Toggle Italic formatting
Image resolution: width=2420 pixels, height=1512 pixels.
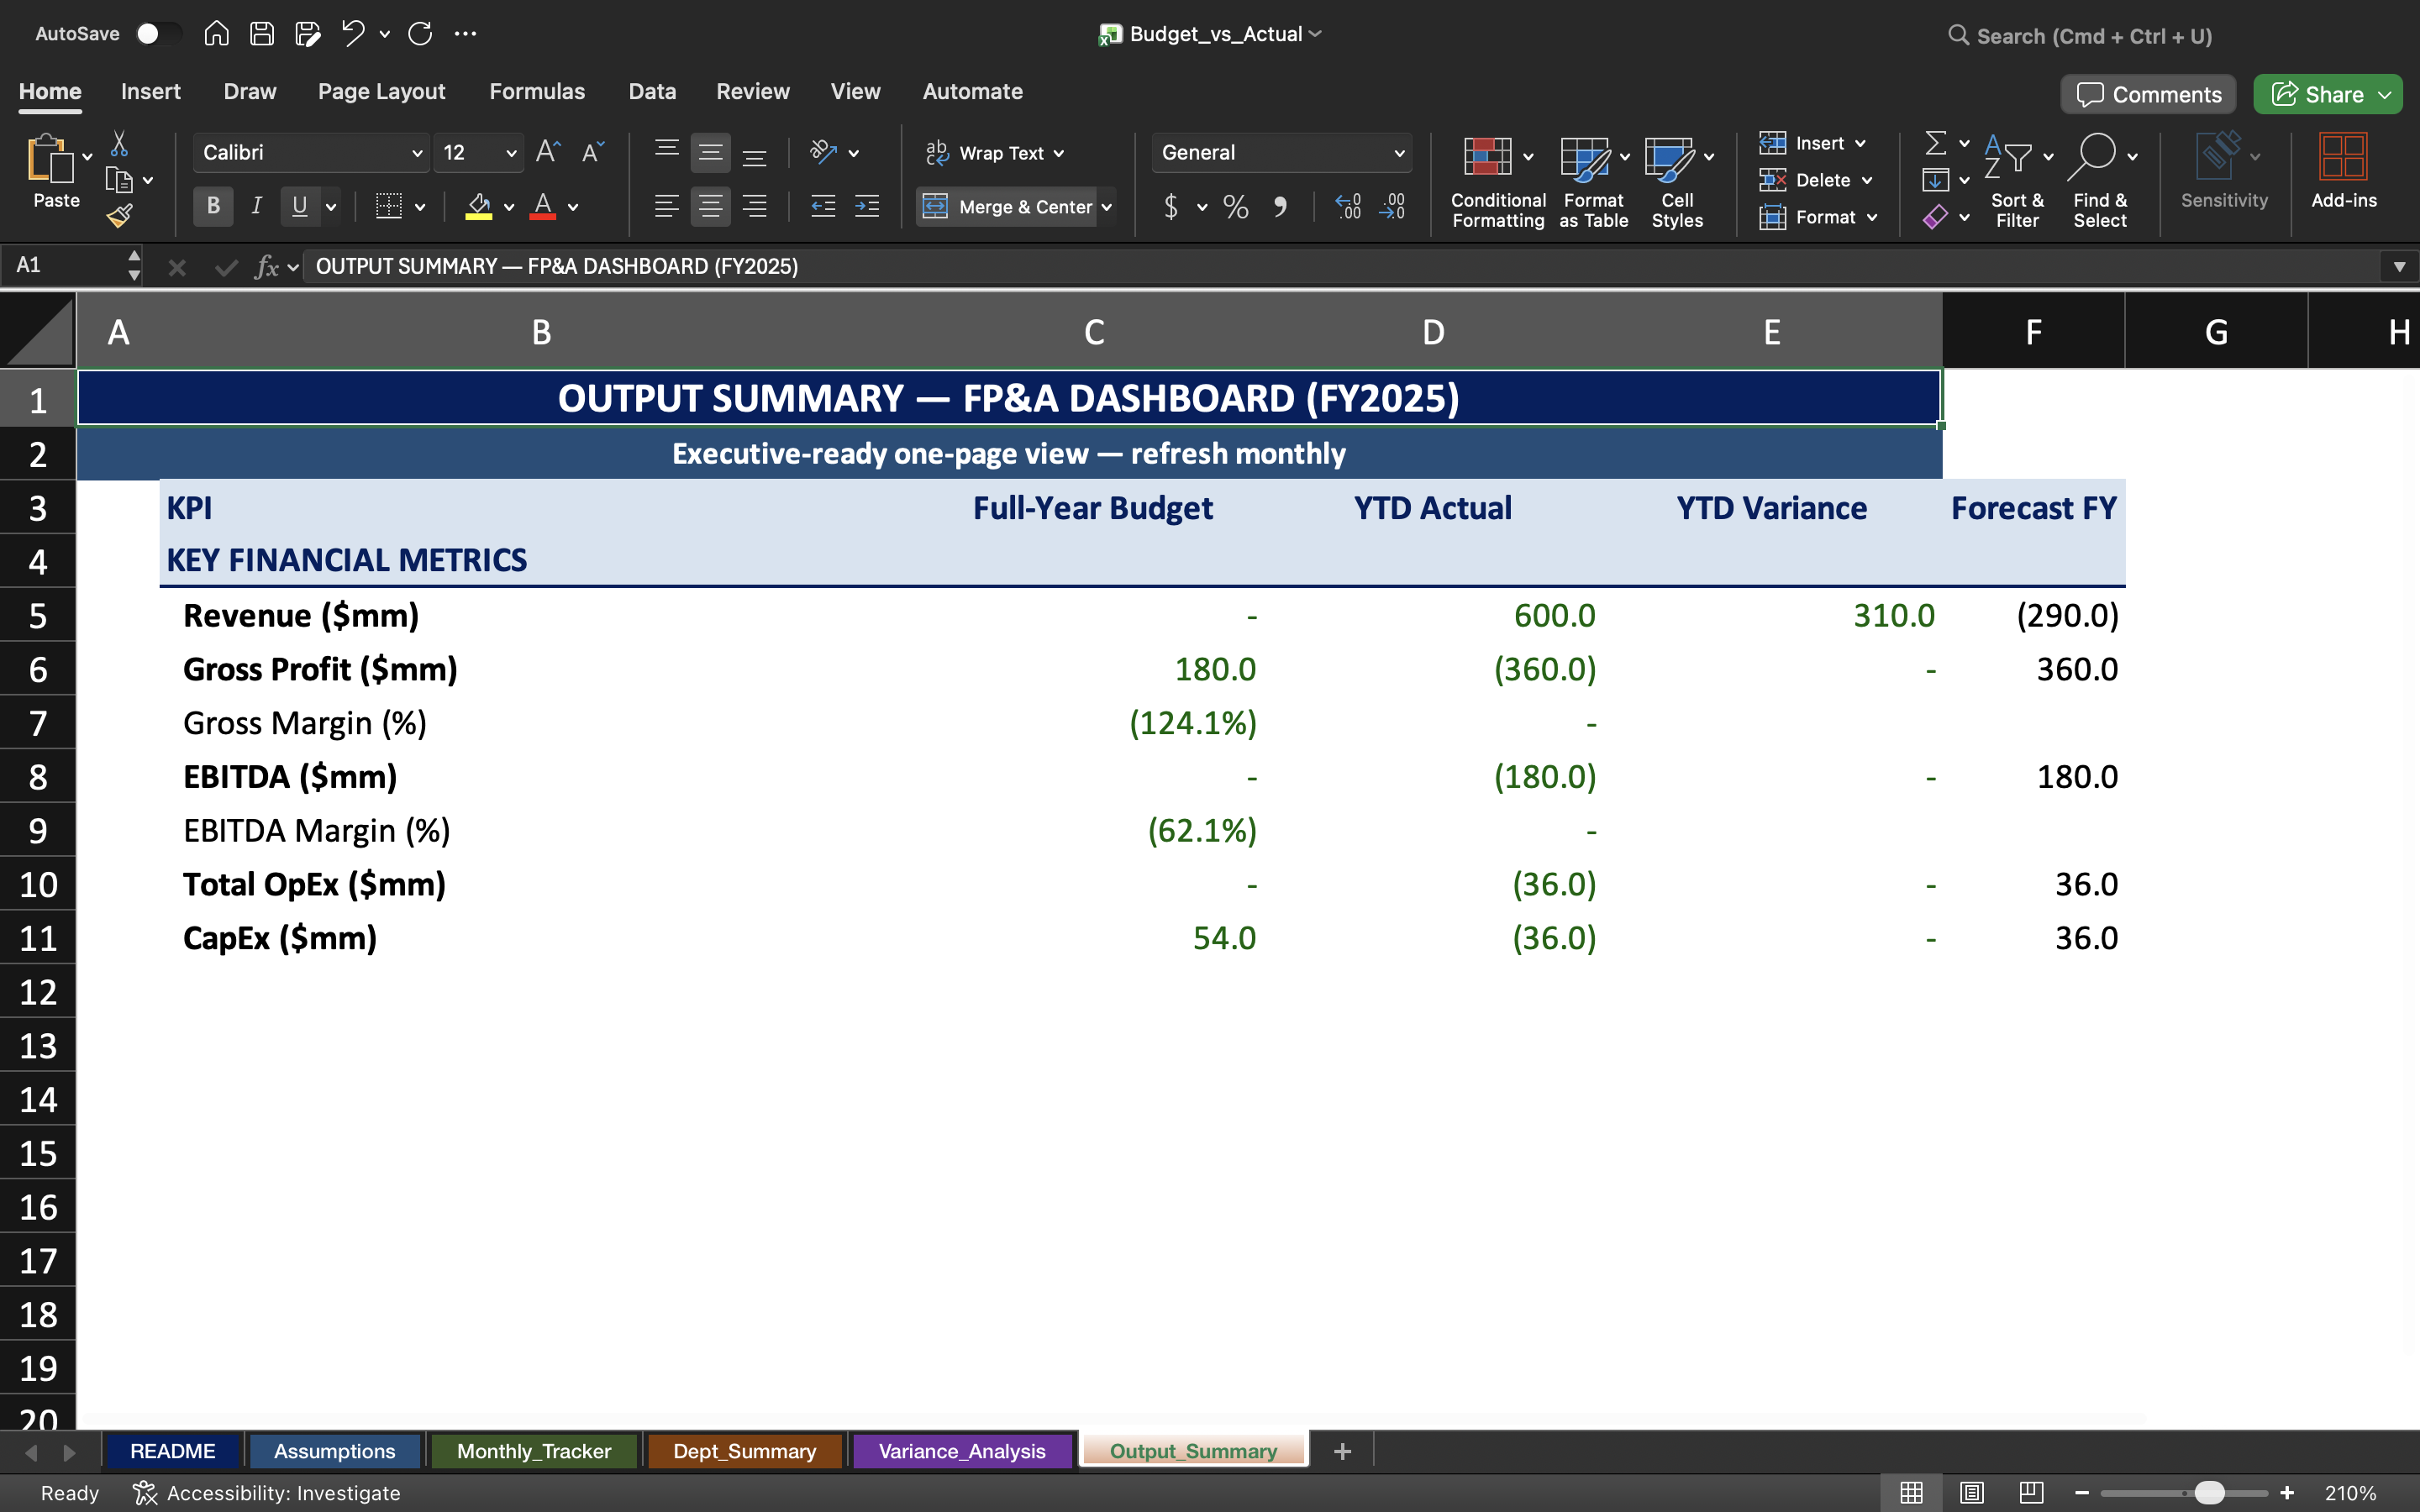click(256, 207)
